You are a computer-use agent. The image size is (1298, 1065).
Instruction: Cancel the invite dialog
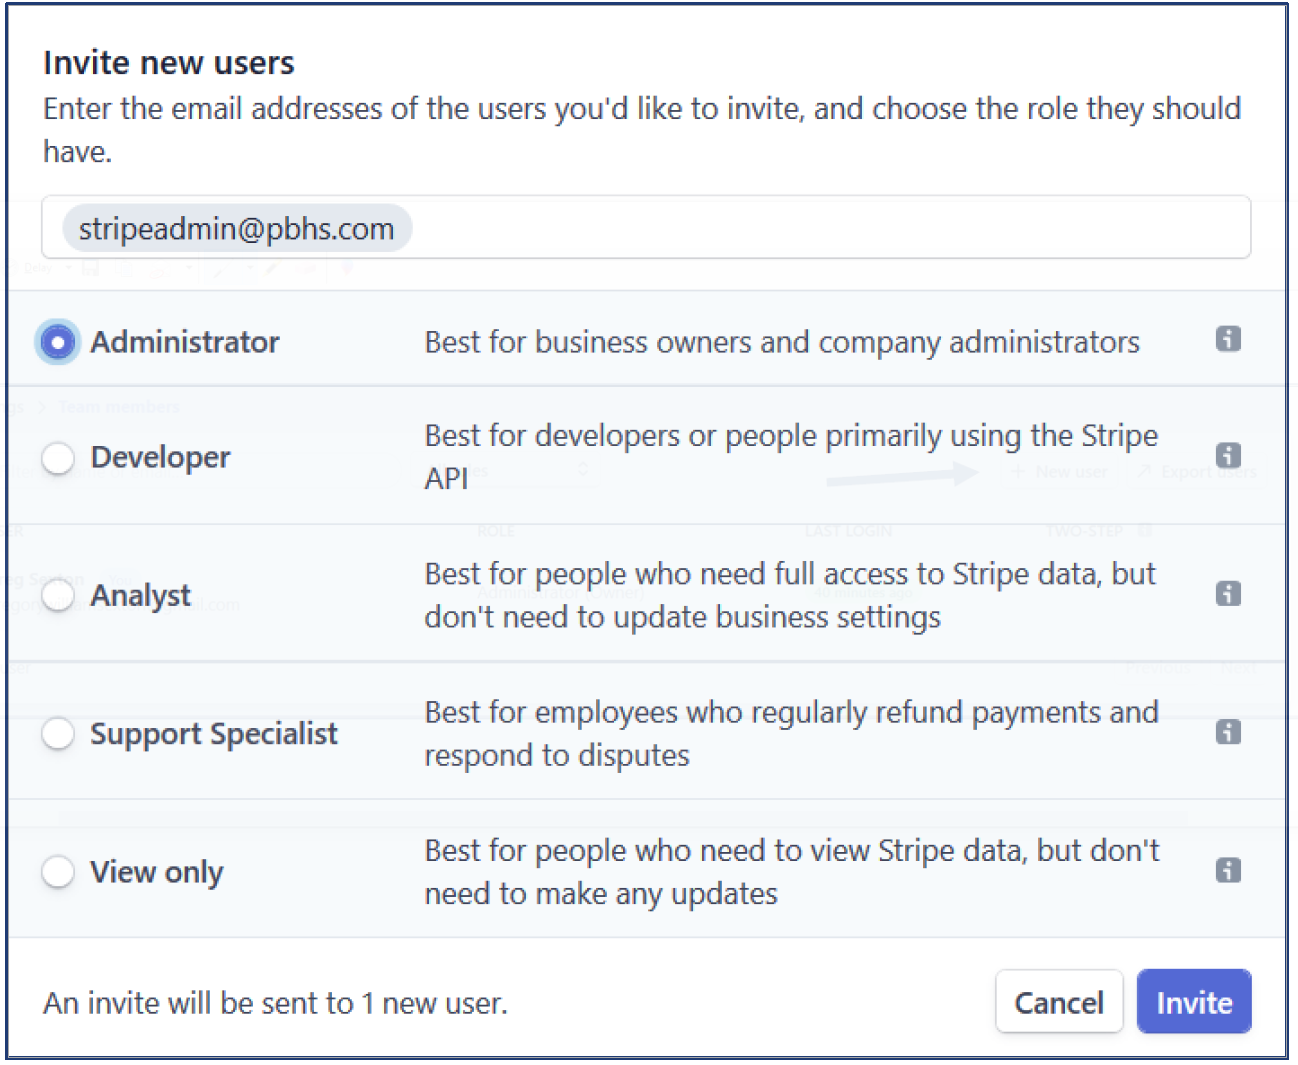[x=1059, y=1002]
